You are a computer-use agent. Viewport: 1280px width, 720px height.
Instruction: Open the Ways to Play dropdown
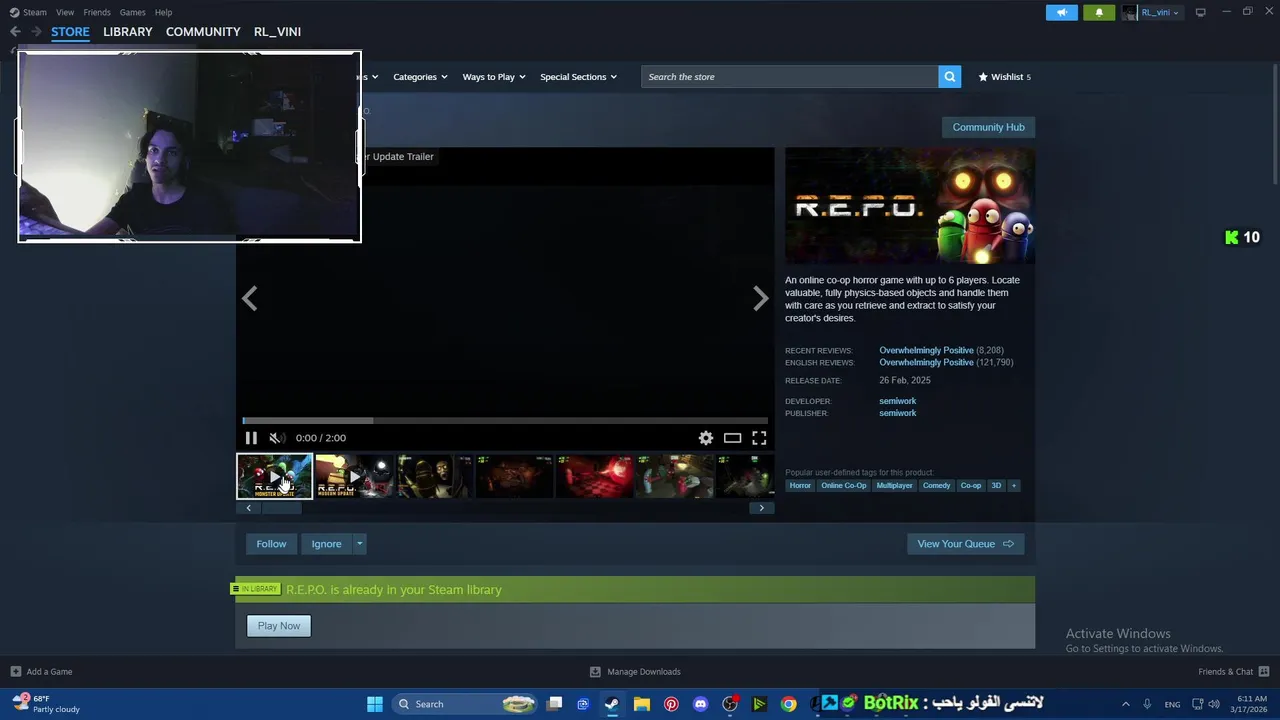pos(494,77)
